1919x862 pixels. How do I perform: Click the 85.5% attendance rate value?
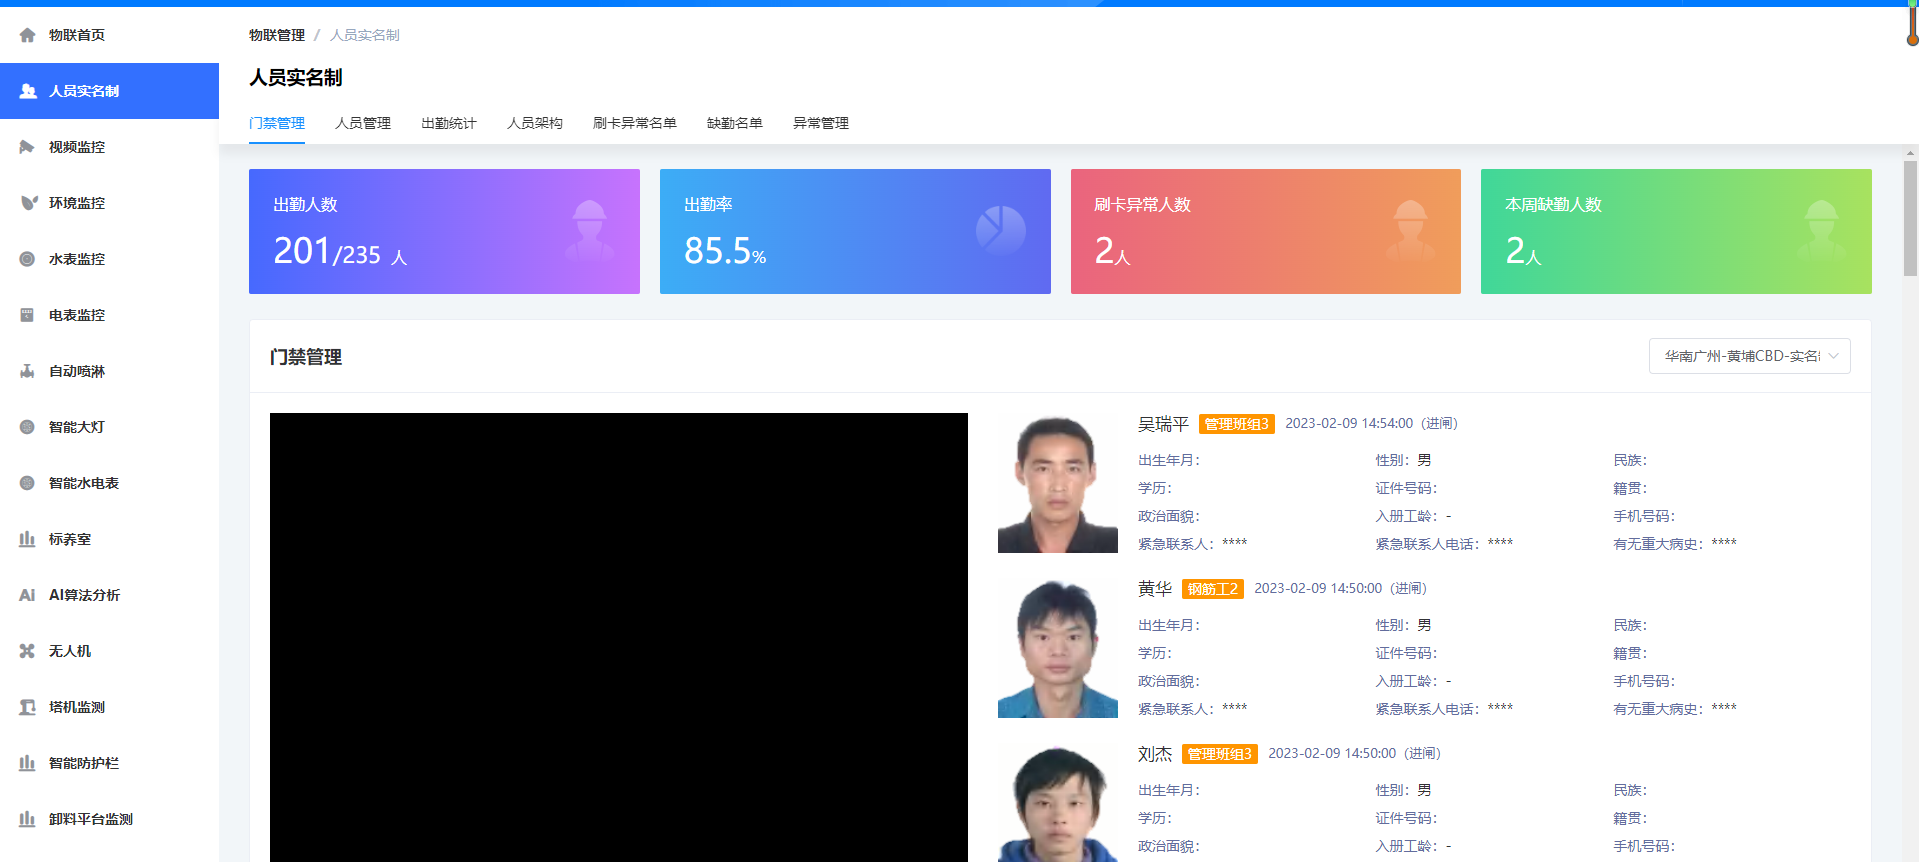tap(725, 251)
